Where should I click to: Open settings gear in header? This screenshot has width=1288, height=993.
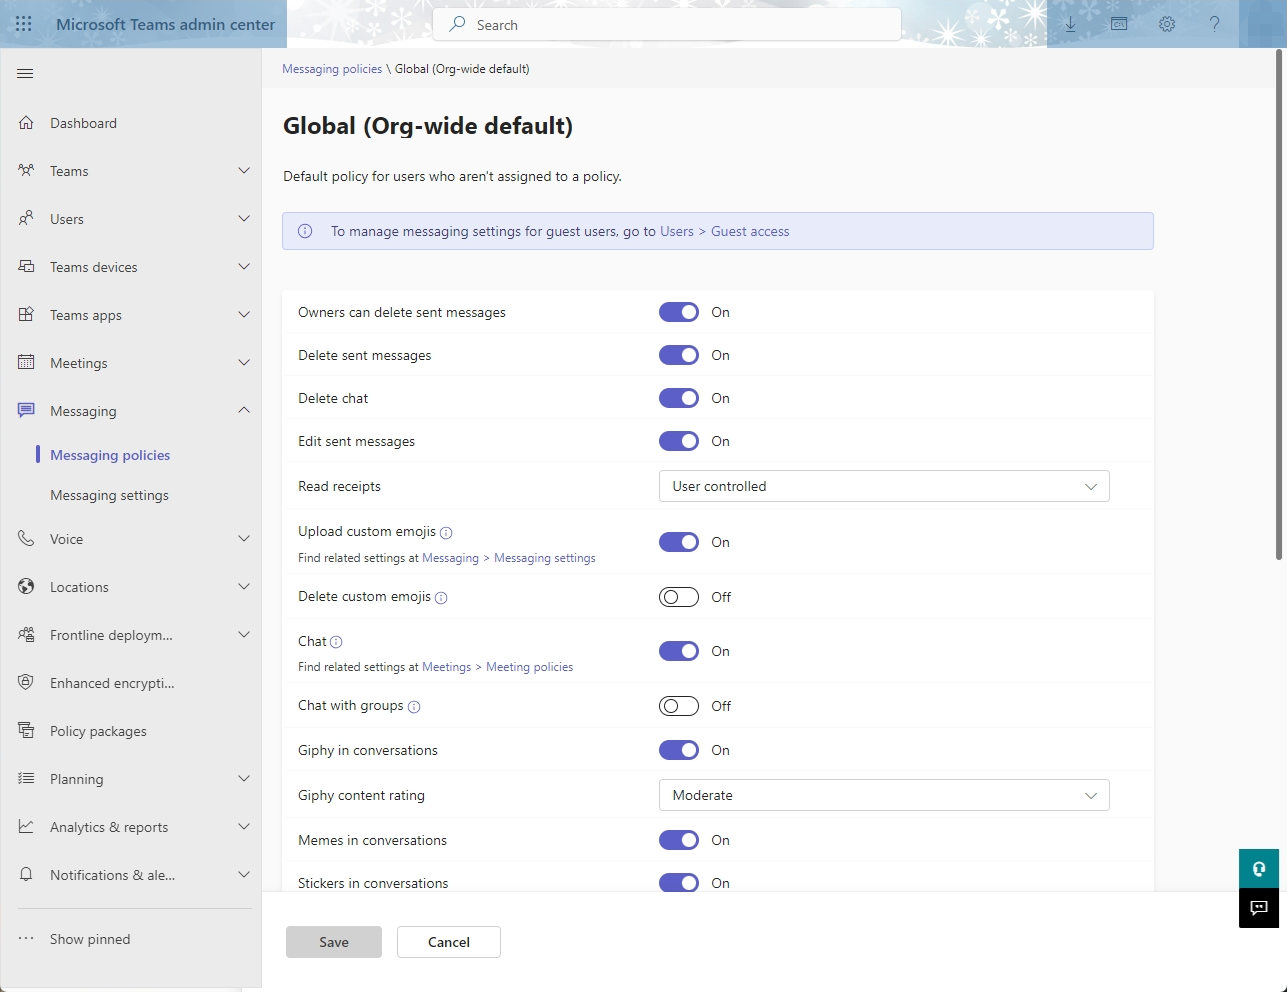point(1167,24)
